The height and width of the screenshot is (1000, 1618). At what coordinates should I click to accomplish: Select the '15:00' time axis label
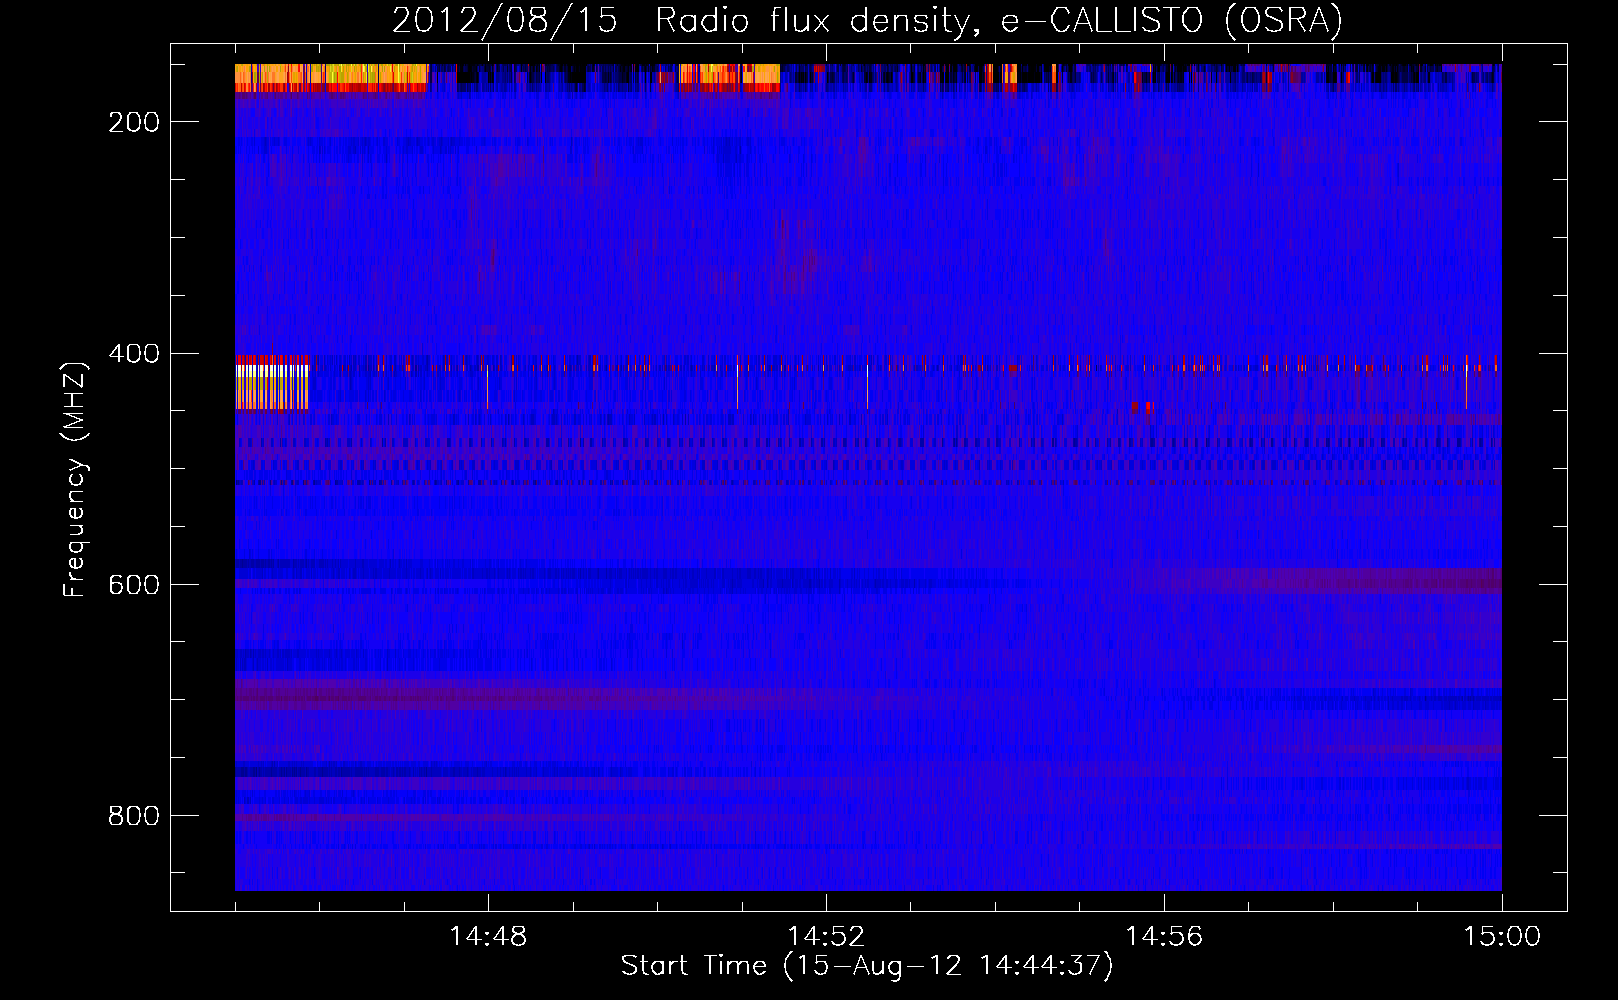pos(1502,937)
